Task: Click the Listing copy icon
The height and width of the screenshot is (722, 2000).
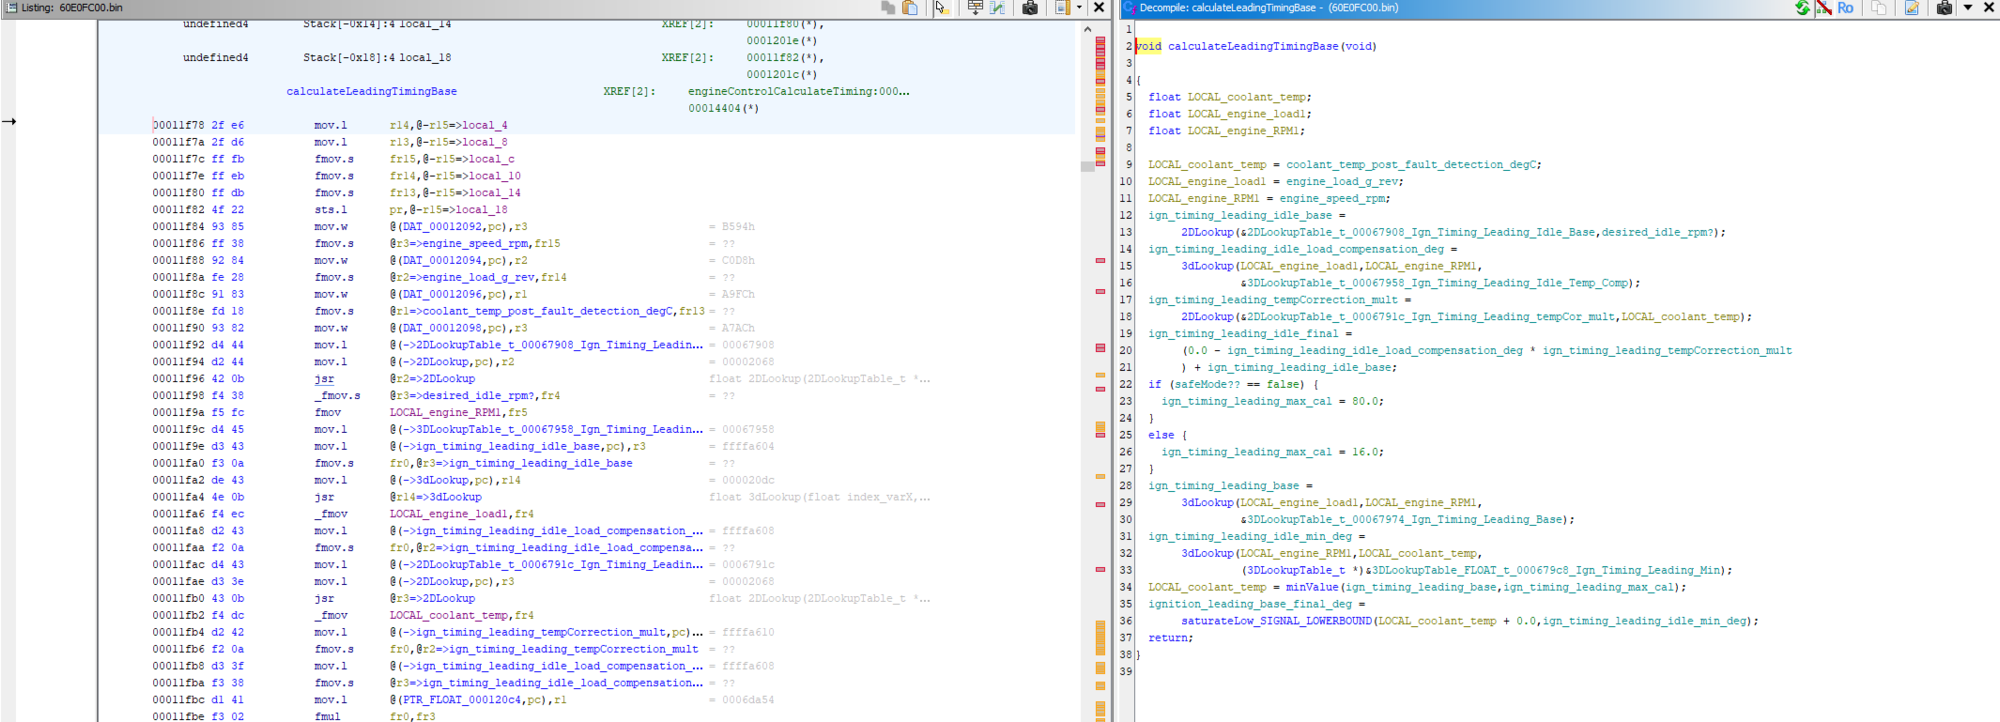Action: [888, 8]
